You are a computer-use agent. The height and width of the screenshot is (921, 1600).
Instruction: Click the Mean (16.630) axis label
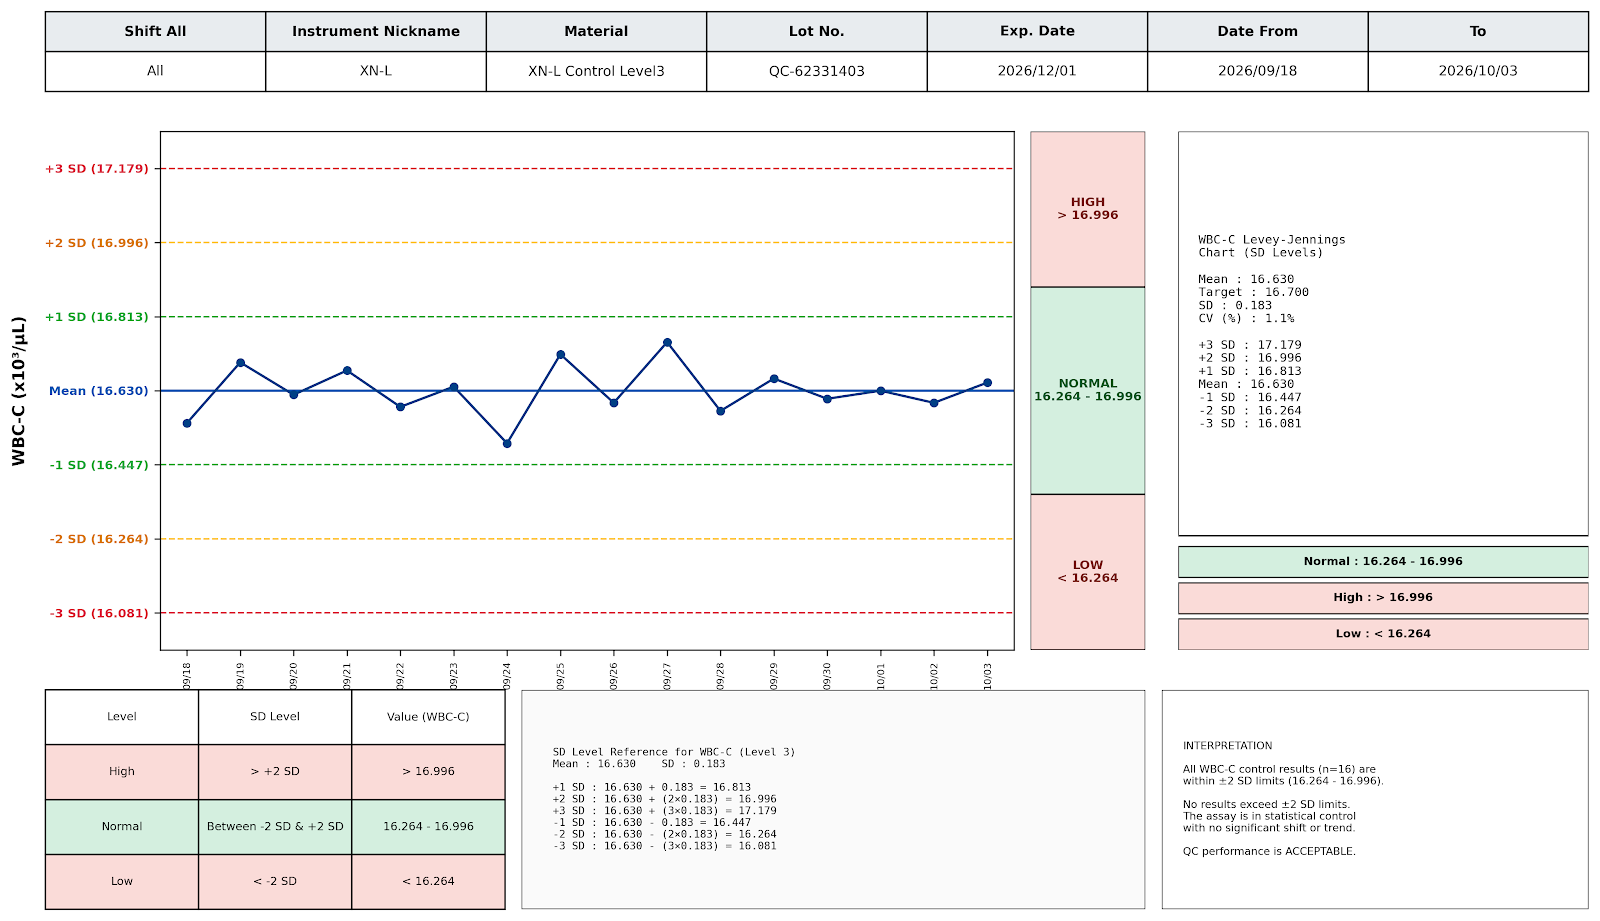[x=99, y=391]
